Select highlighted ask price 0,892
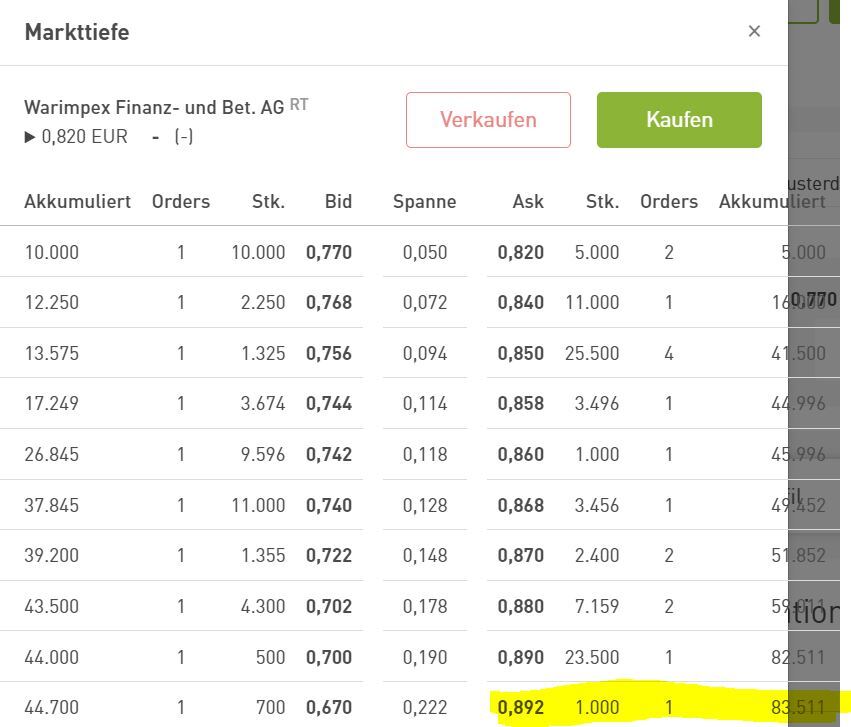 (520, 707)
